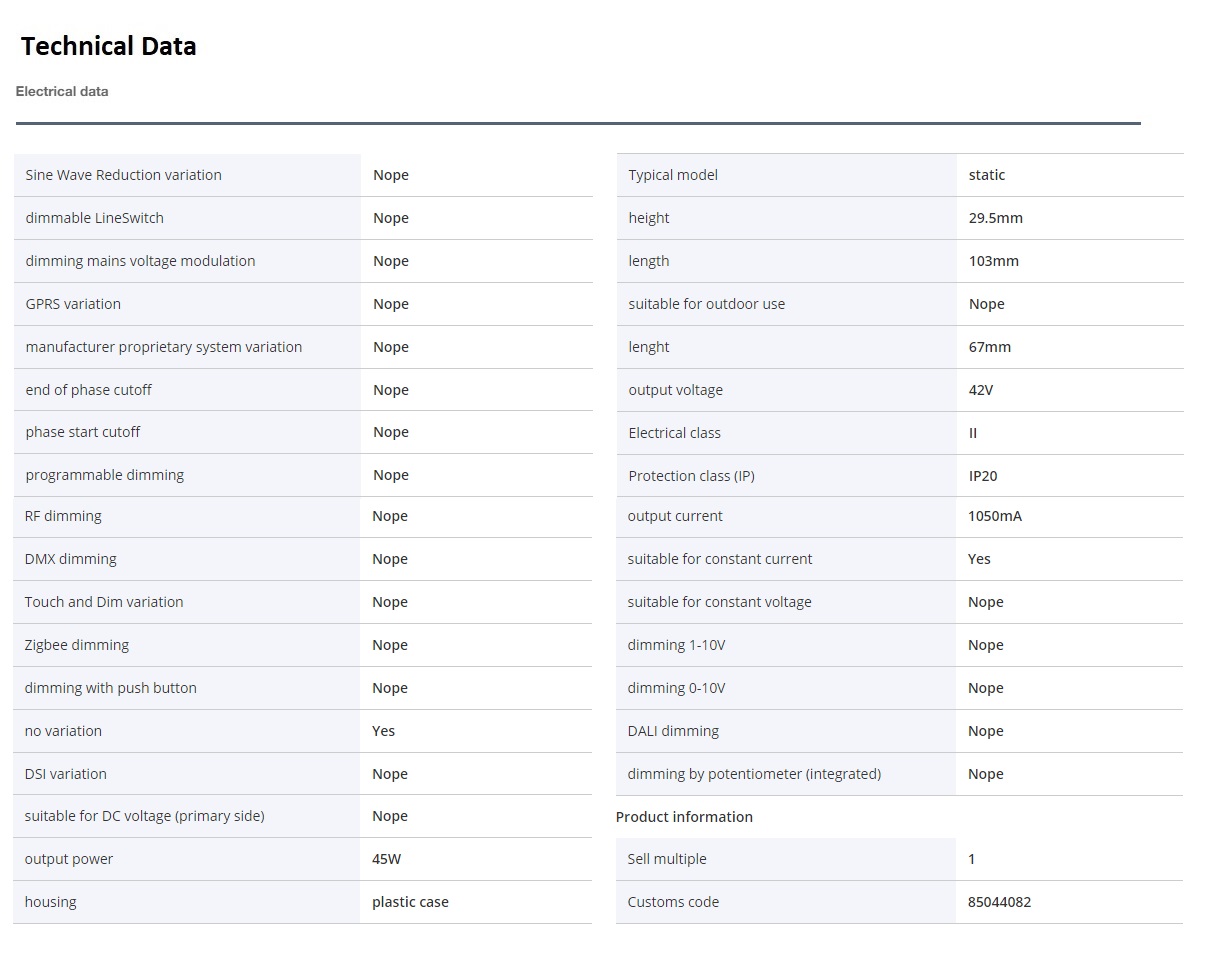Select the 67mm value cell
Viewport: 1221px width, 973px height.
(989, 347)
